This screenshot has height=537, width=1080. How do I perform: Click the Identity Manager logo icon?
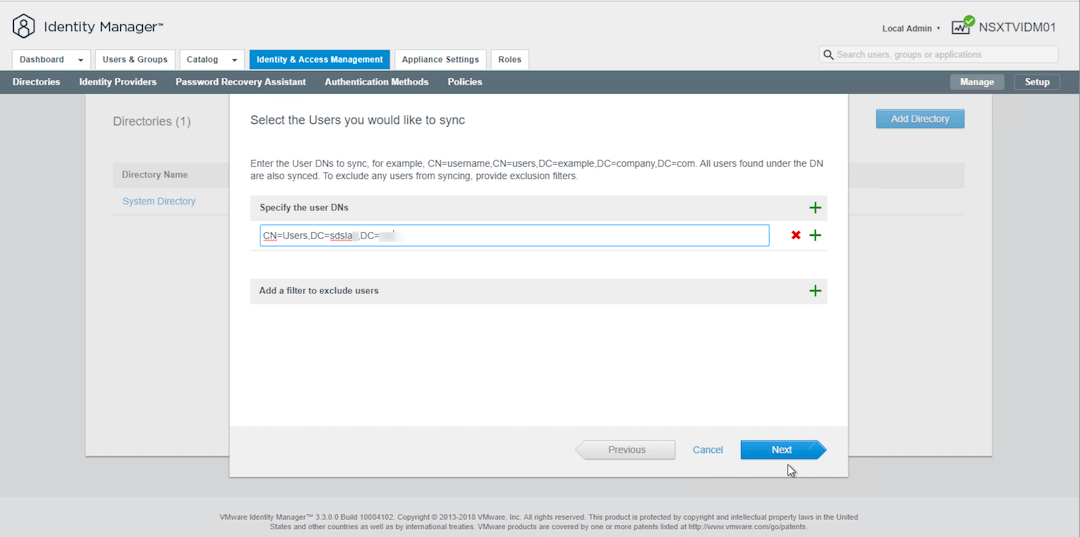click(23, 27)
